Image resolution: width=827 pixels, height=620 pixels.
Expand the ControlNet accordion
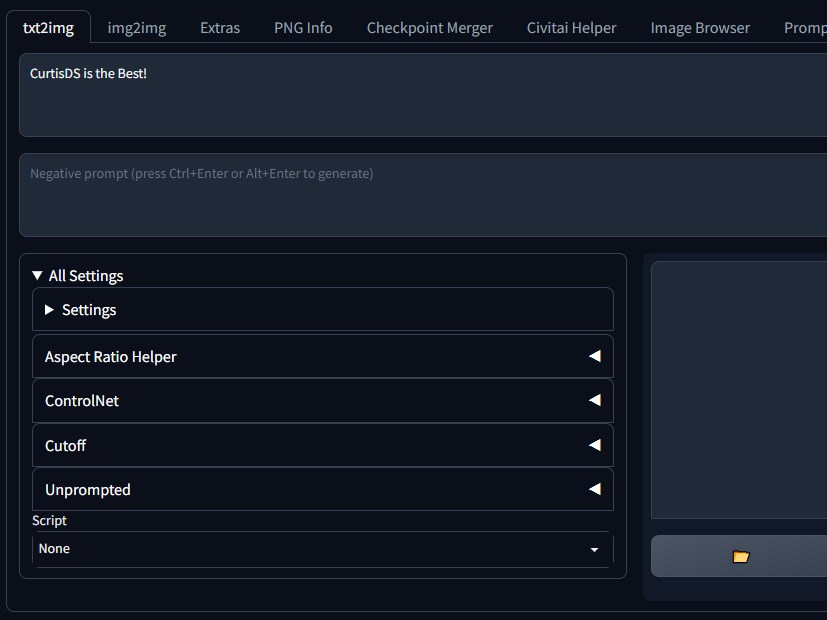click(x=323, y=401)
